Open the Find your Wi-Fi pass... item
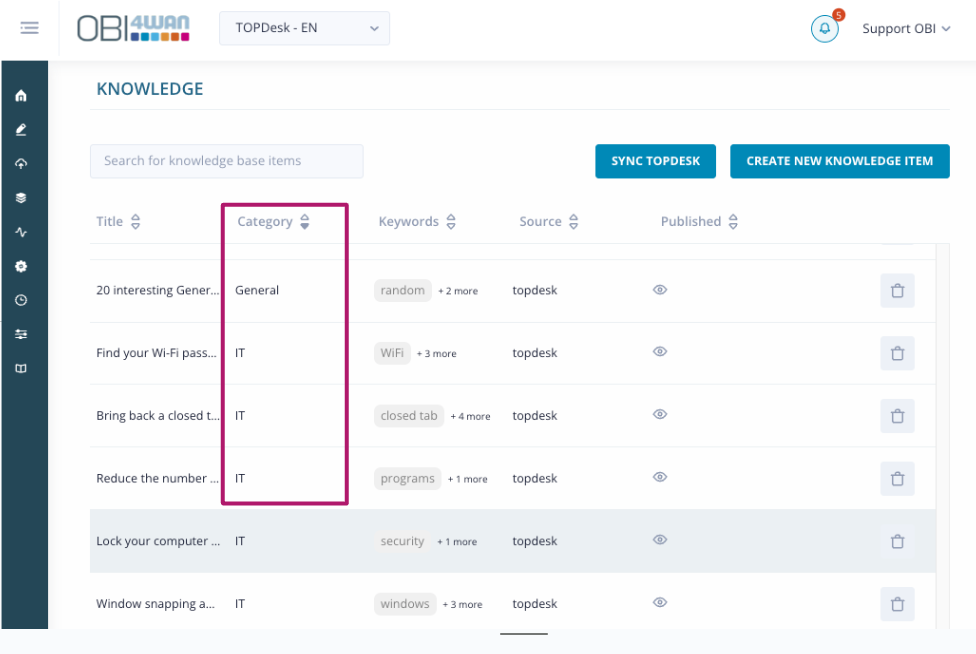976x654 pixels. coord(156,353)
